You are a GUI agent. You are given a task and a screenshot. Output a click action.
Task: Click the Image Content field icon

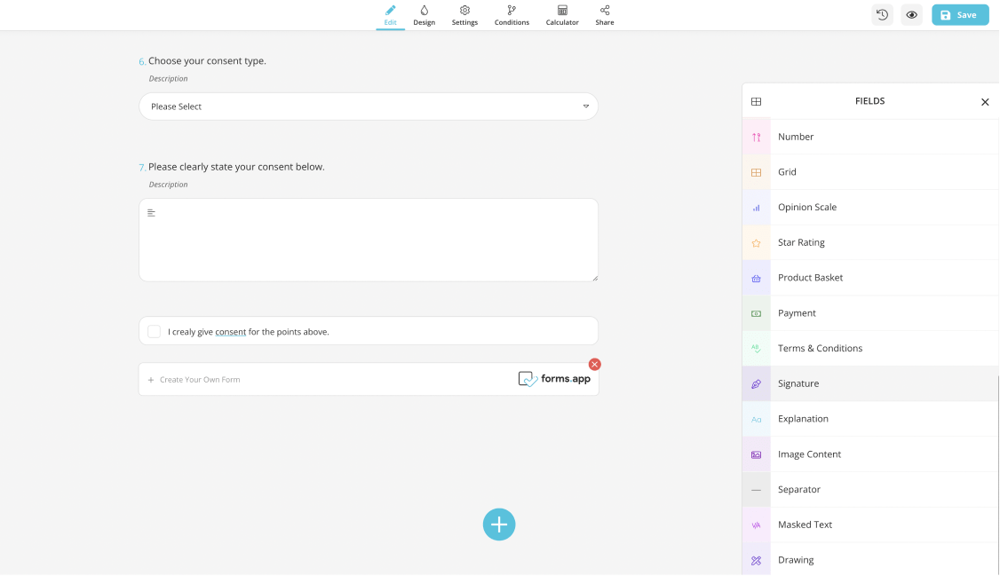pyautogui.click(x=756, y=454)
